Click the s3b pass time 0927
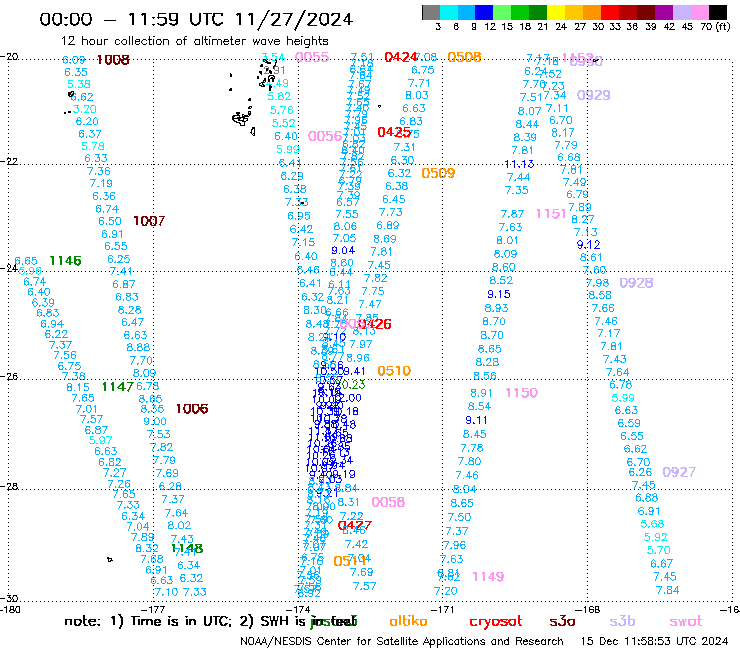740x650 pixels. (679, 472)
